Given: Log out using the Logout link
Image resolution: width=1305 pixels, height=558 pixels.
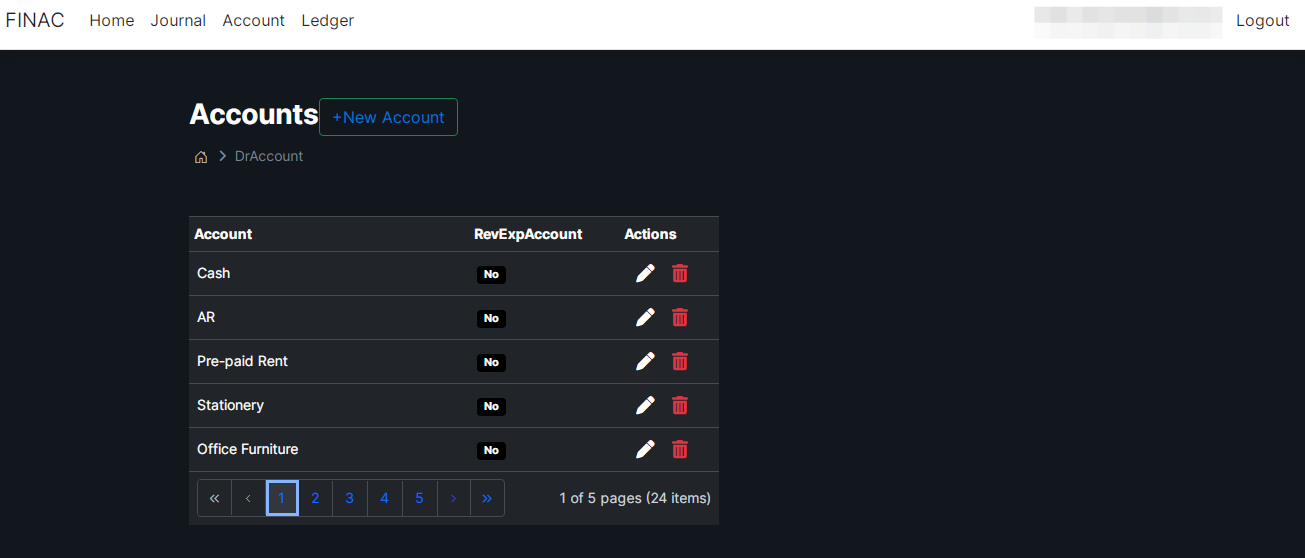Looking at the screenshot, I should point(1262,21).
